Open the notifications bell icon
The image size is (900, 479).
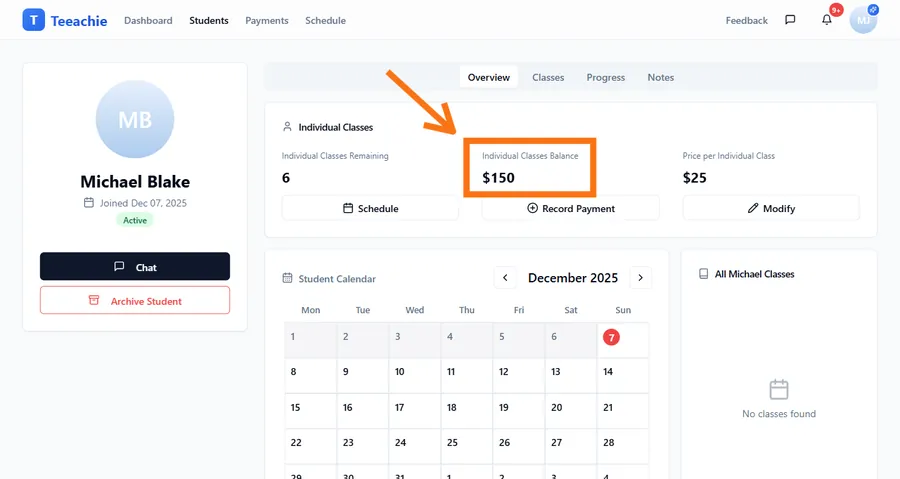point(827,20)
